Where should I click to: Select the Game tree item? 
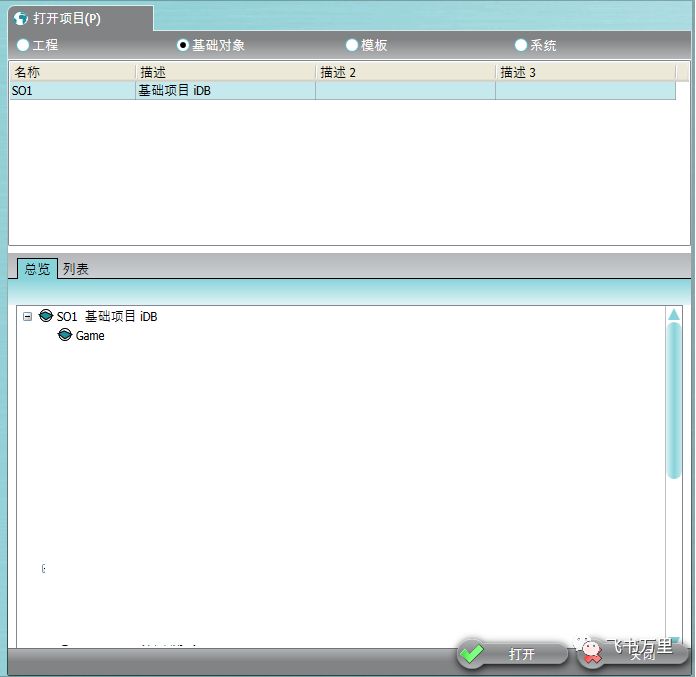point(90,336)
